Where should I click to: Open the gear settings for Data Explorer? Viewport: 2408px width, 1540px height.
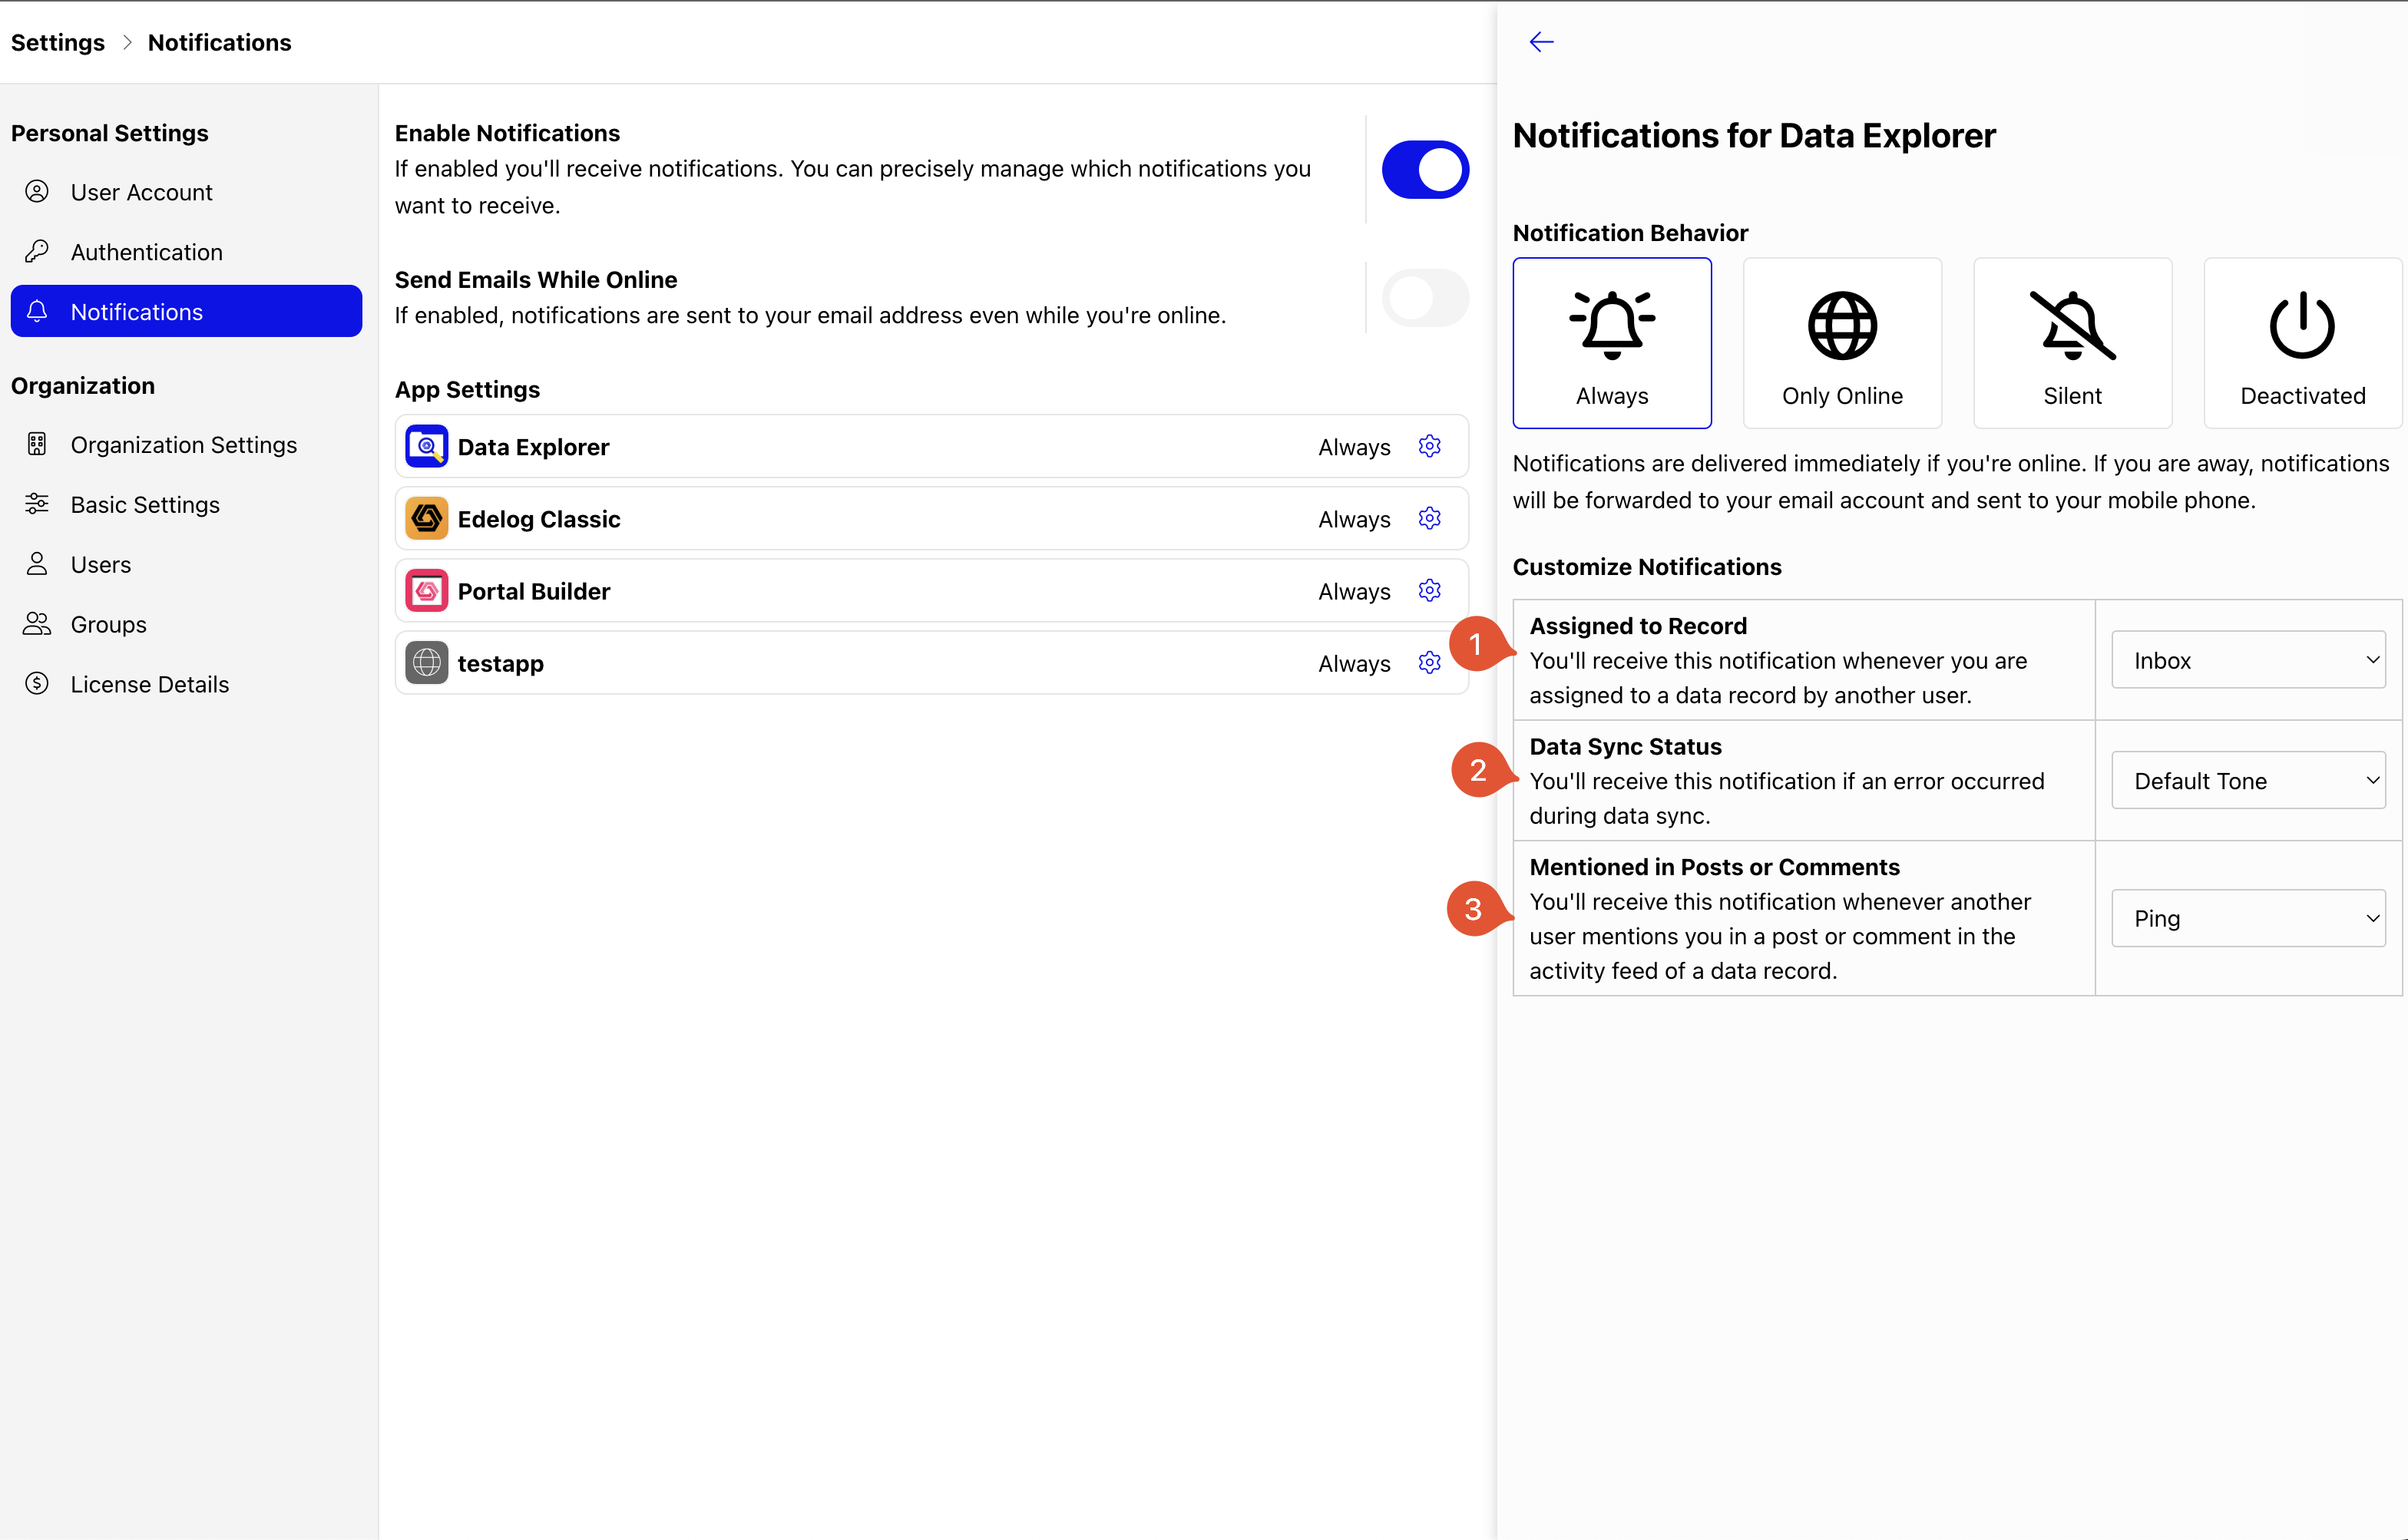(1429, 446)
